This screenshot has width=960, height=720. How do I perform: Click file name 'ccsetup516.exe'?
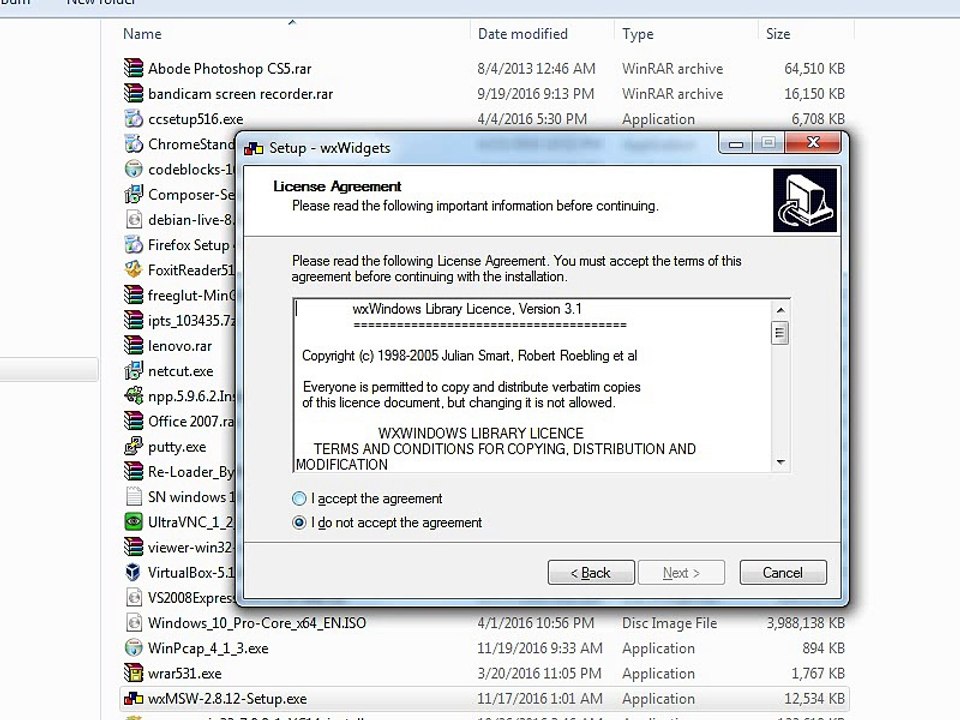point(196,119)
